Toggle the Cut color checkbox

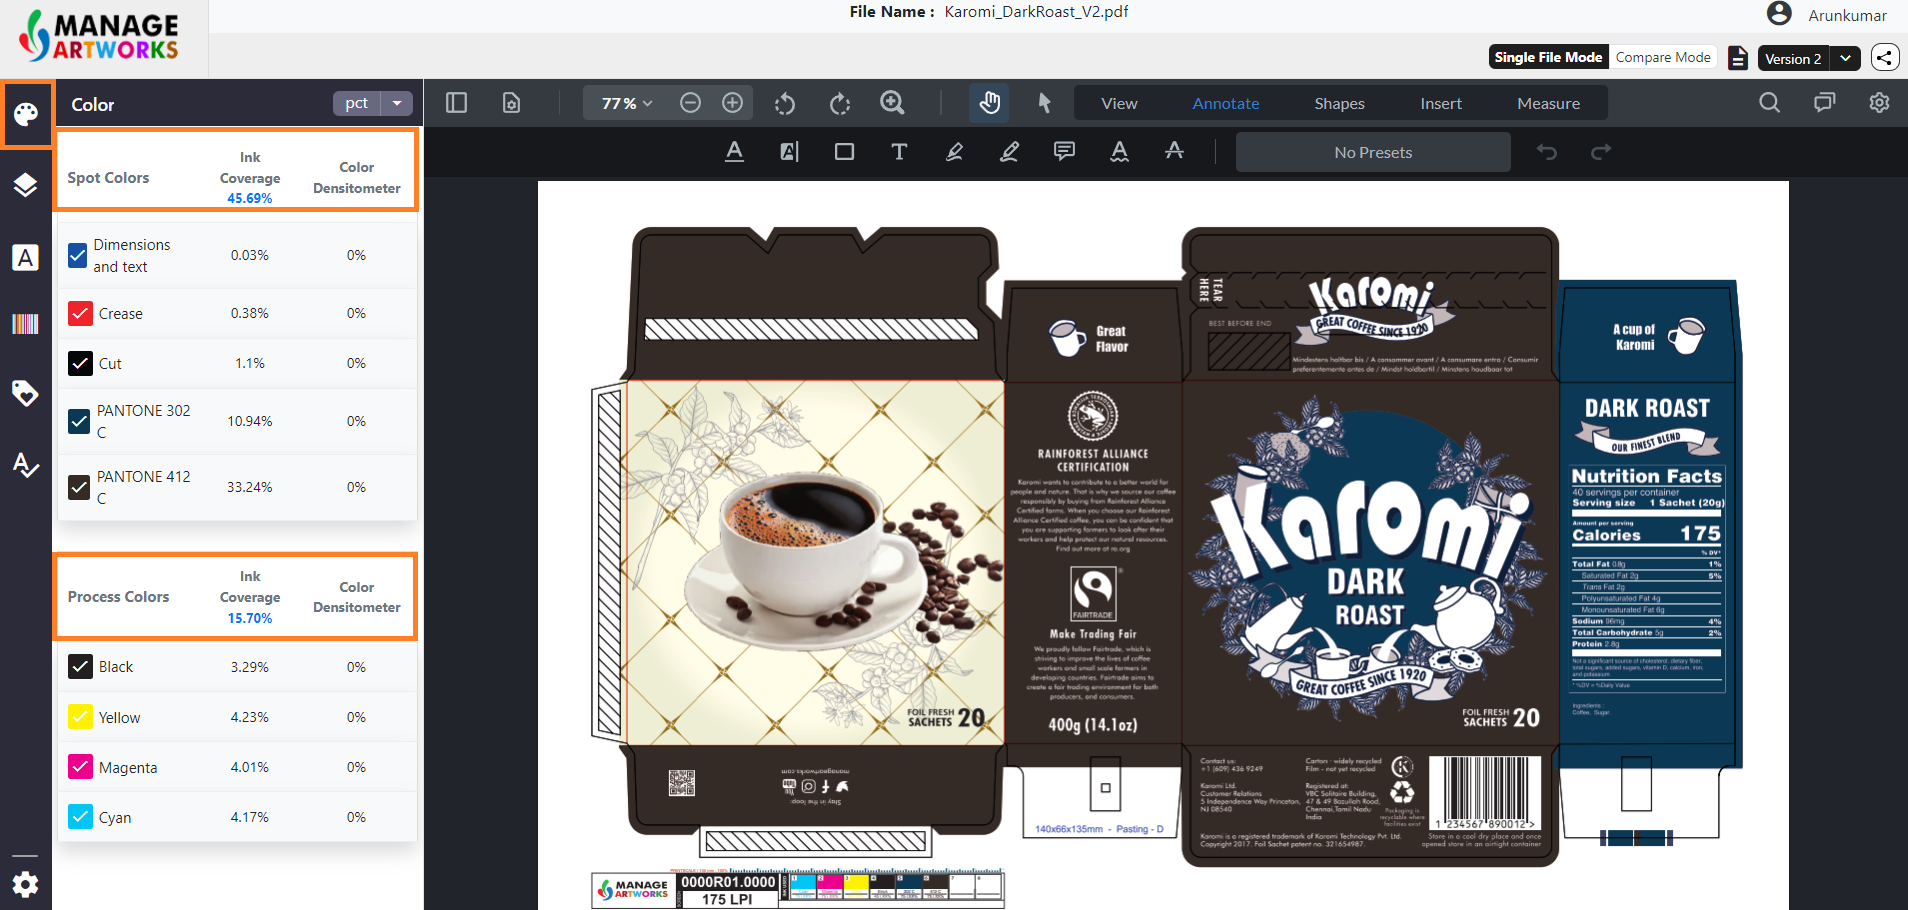[x=80, y=363]
